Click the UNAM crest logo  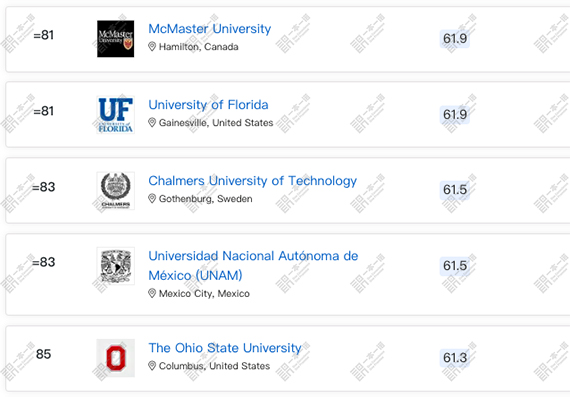(116, 266)
